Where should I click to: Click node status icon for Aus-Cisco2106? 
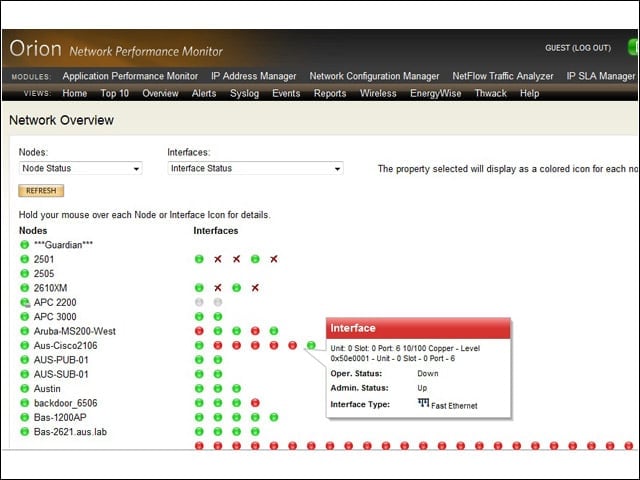tap(24, 345)
